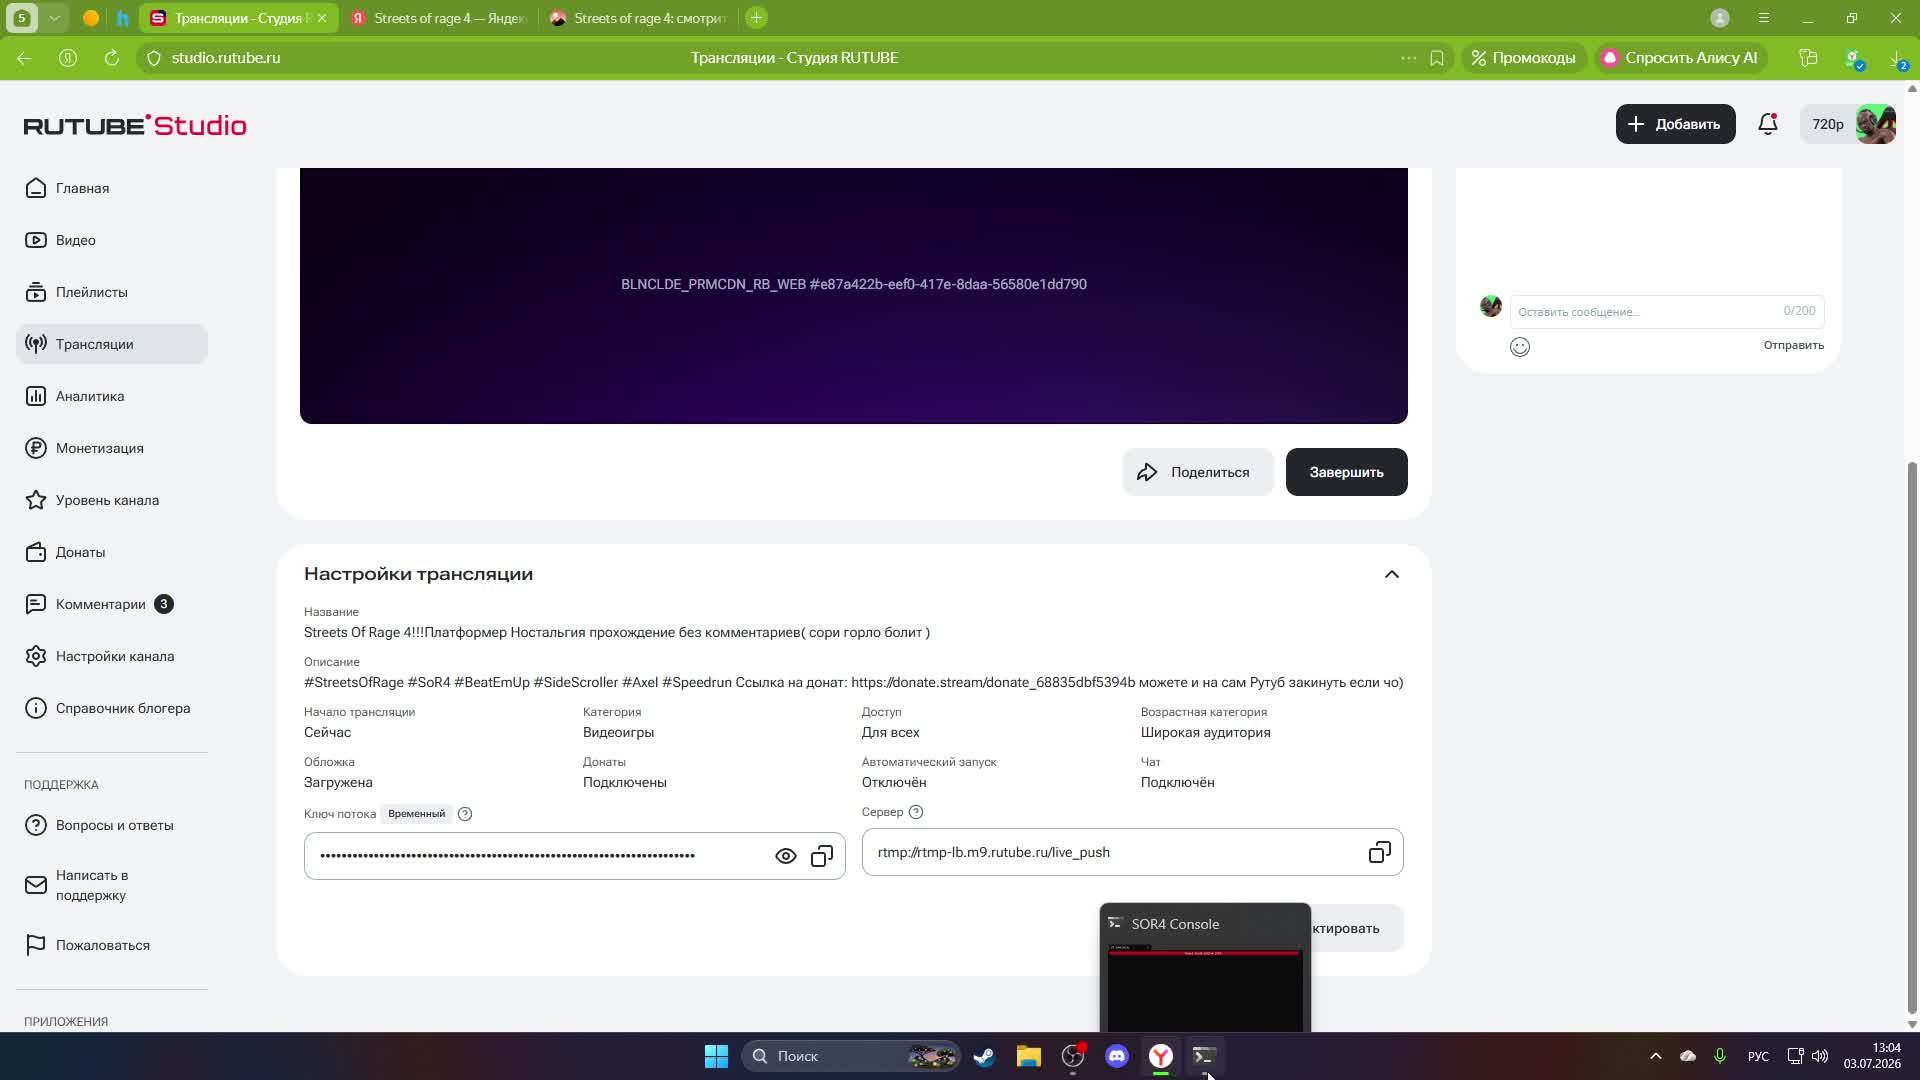Collapse the Настройки трансляции section
Image resolution: width=1920 pixels, height=1080 pixels.
pos(1391,574)
